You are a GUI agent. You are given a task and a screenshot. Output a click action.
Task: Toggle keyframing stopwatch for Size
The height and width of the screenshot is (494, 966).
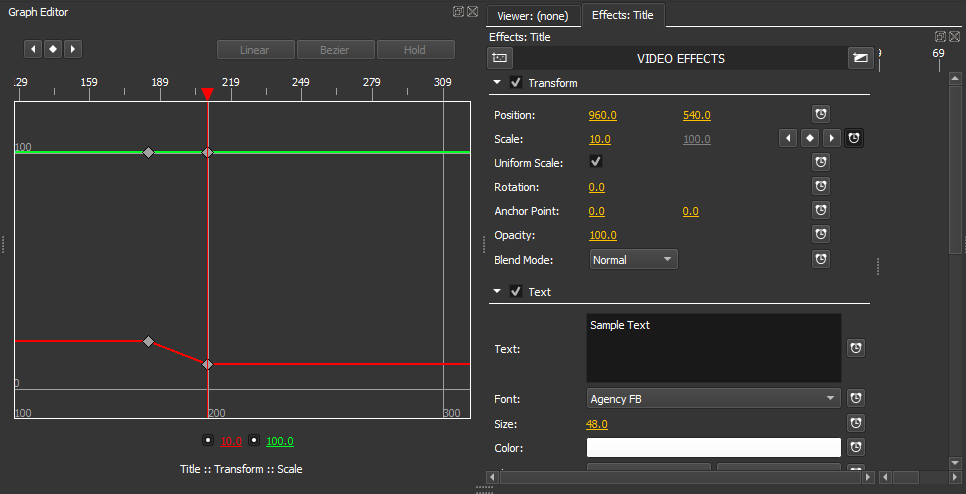point(856,423)
